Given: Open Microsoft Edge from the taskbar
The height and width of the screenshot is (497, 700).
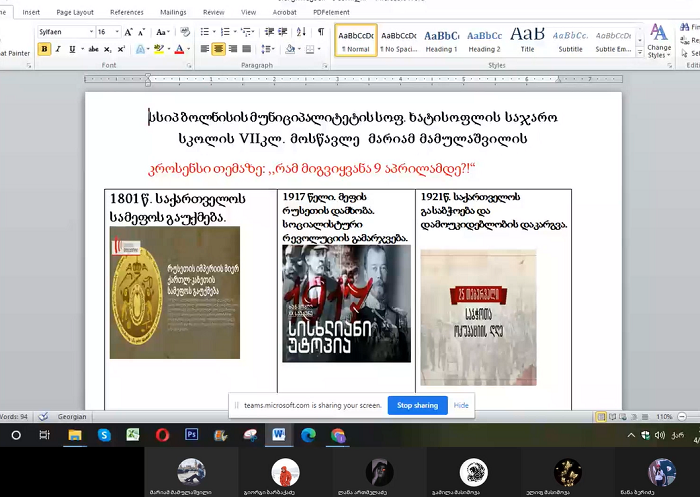Looking at the screenshot, I should click(308, 435).
